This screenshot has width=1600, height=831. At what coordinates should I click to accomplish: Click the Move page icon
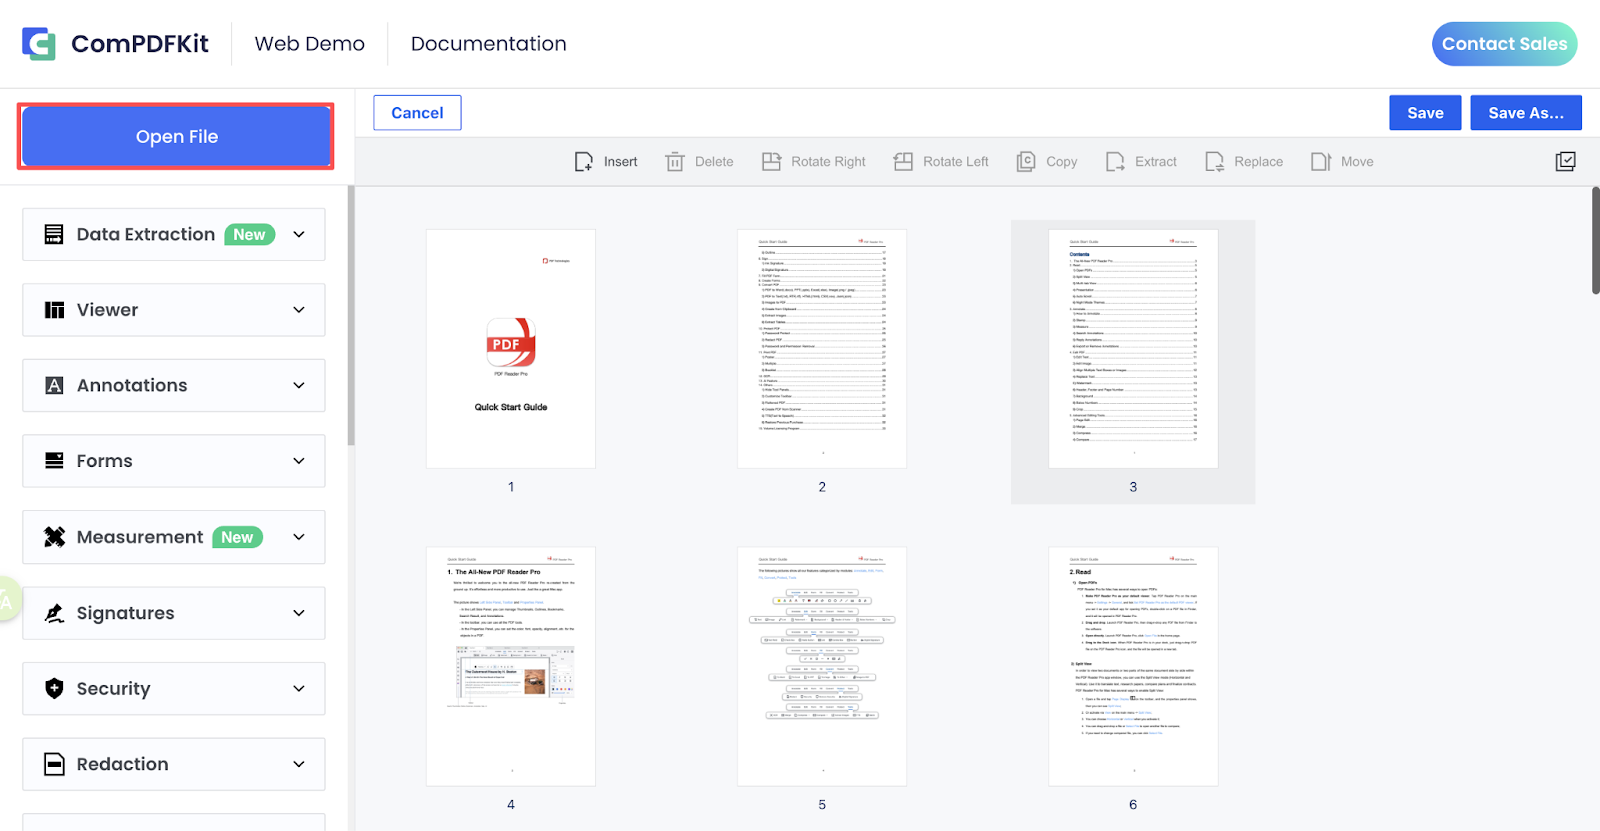(1321, 162)
